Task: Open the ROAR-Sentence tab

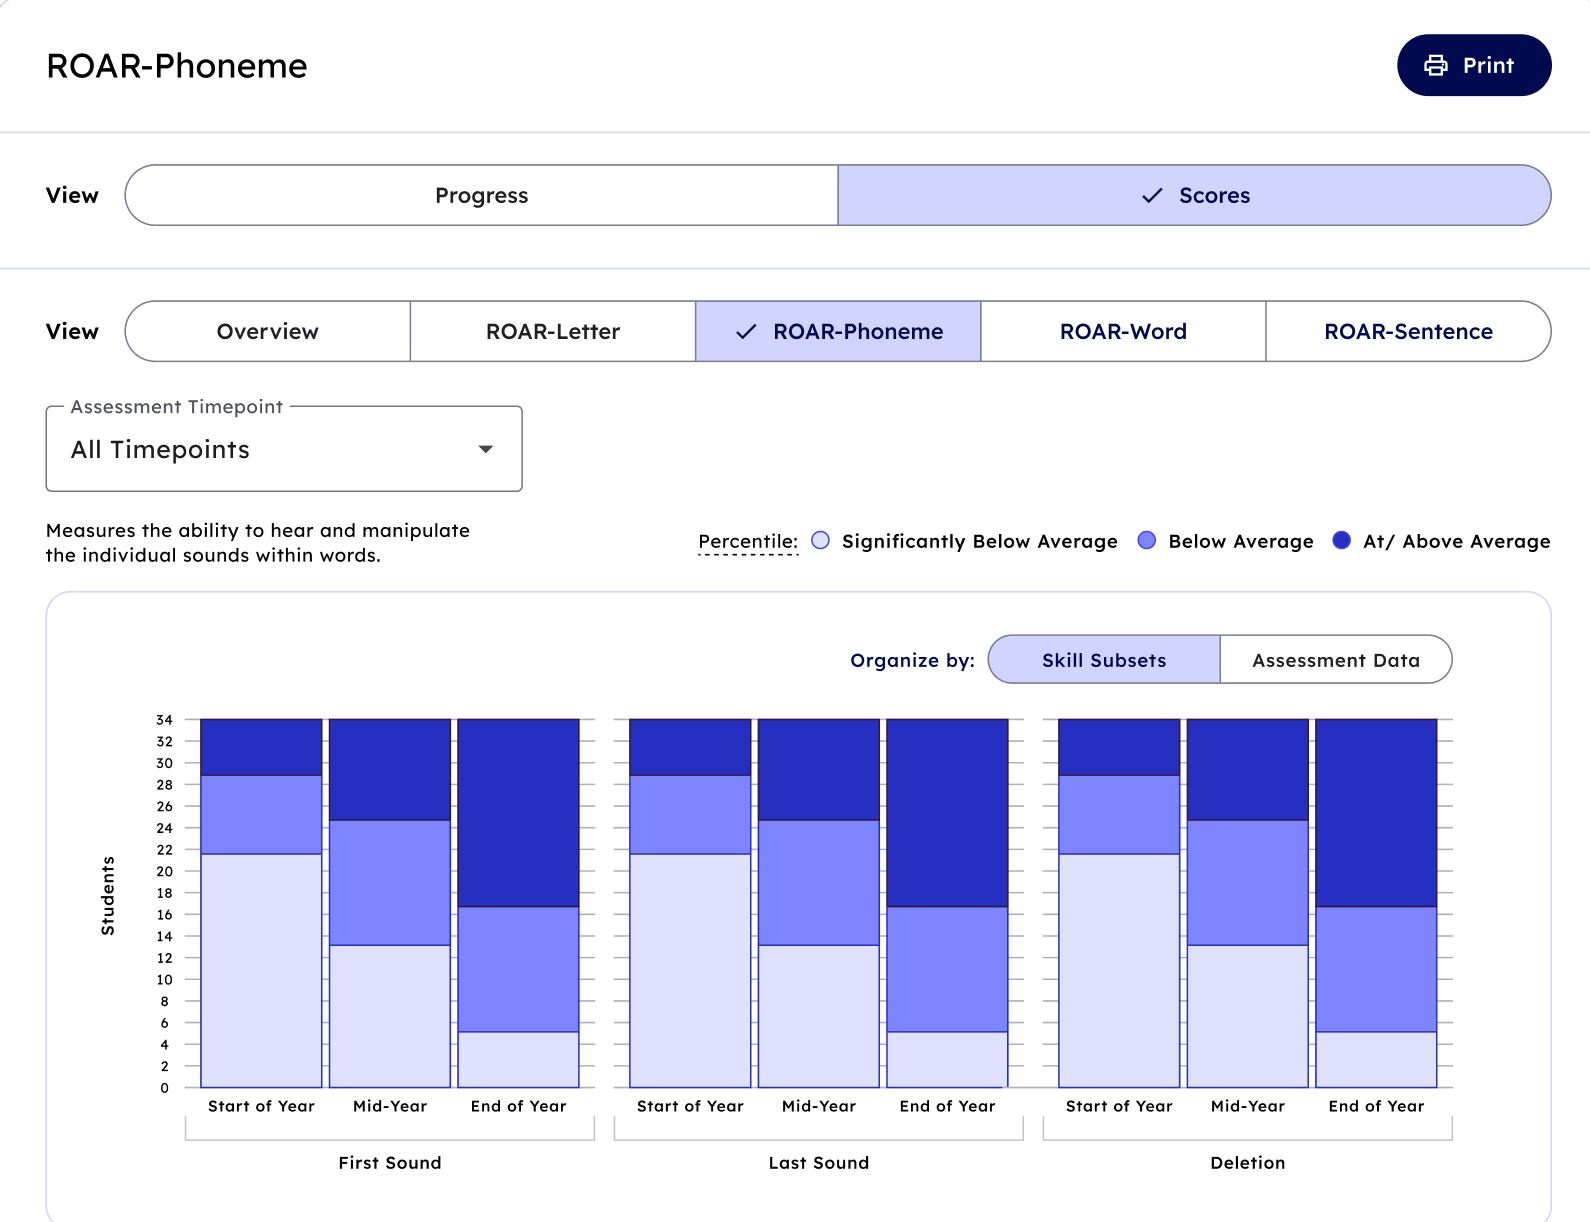Action: point(1408,332)
